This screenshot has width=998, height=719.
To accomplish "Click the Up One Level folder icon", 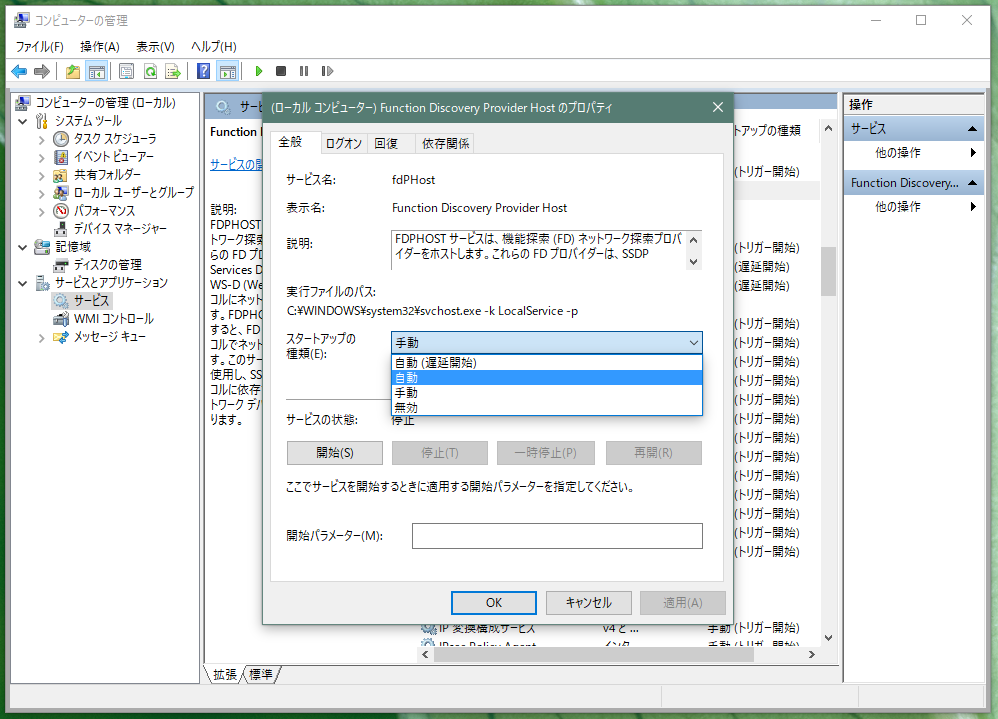I will pos(73,71).
